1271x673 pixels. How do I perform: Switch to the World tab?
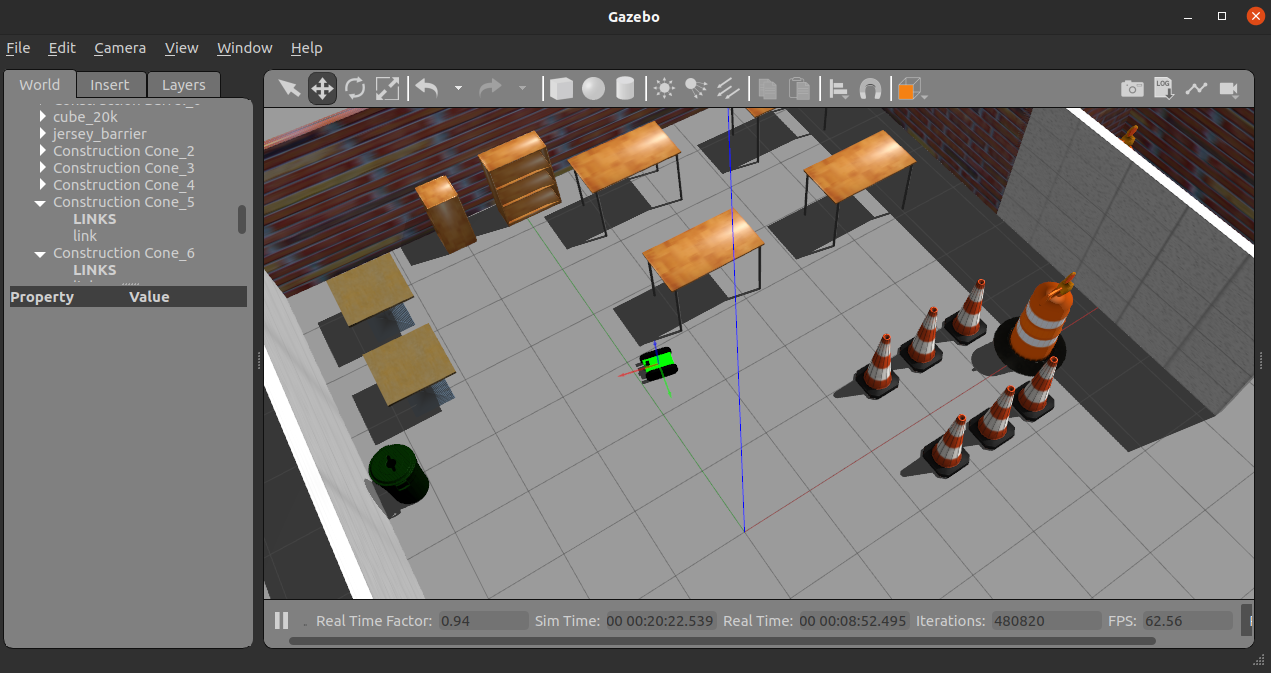40,84
